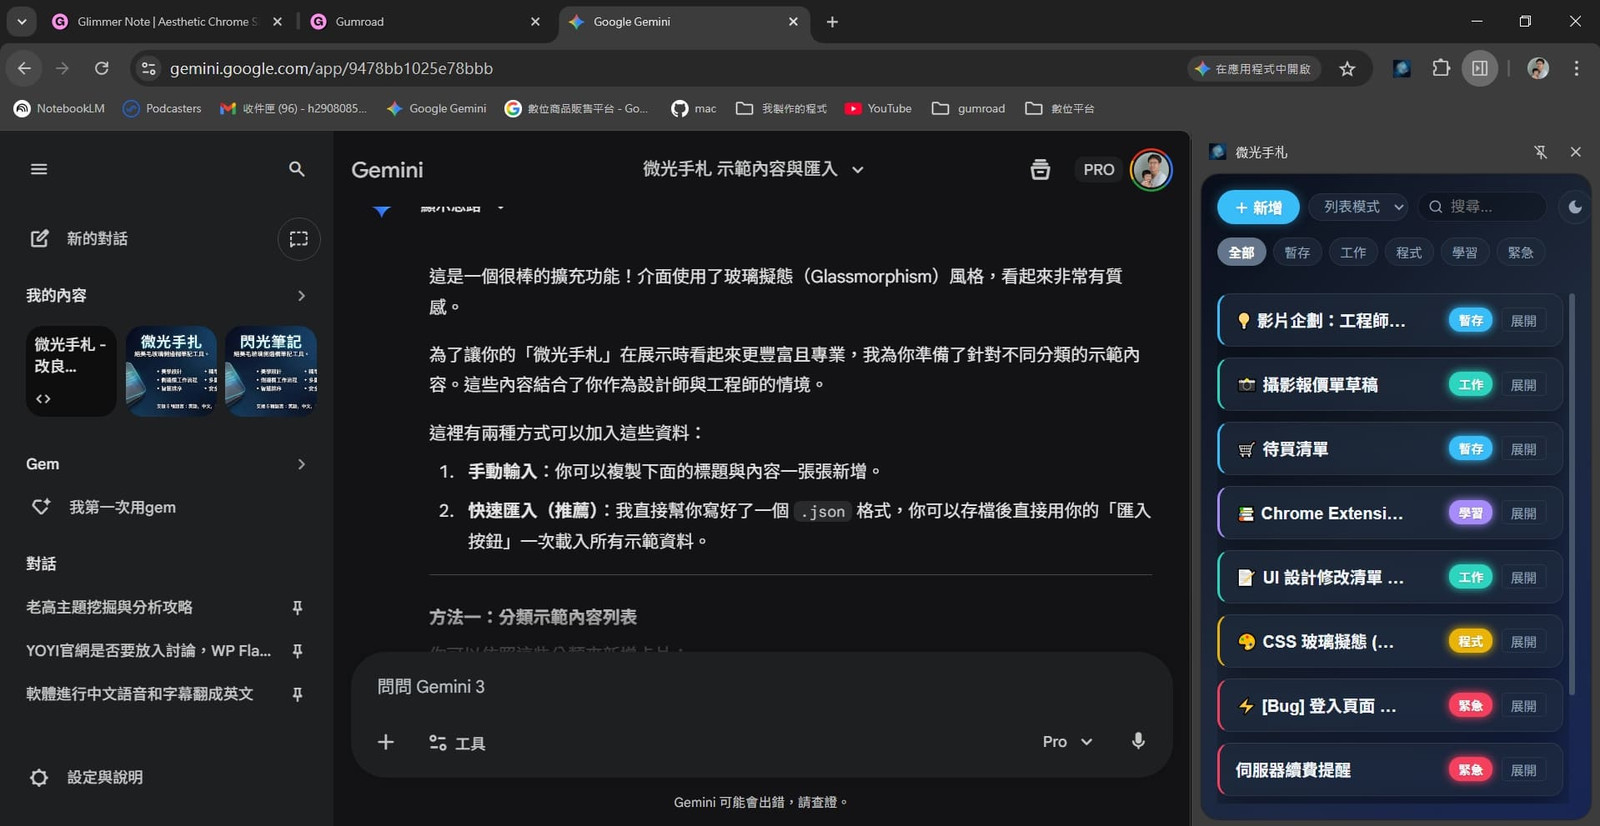
Task: Open conversation 老高主題挖掘與分析攻略
Action: pyautogui.click(x=110, y=607)
